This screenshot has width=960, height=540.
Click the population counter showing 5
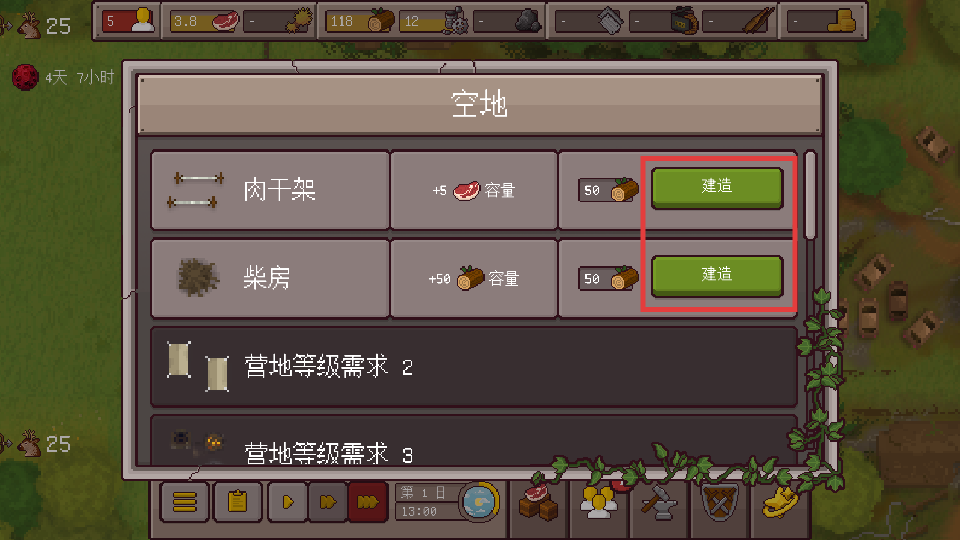(x=129, y=21)
